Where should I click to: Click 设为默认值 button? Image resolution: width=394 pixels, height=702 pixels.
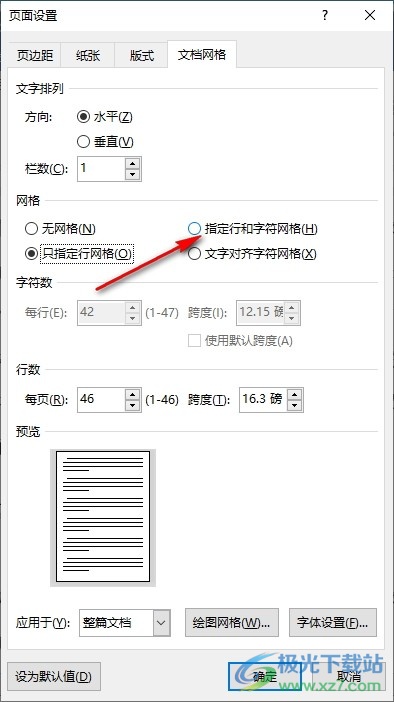tap(54, 676)
